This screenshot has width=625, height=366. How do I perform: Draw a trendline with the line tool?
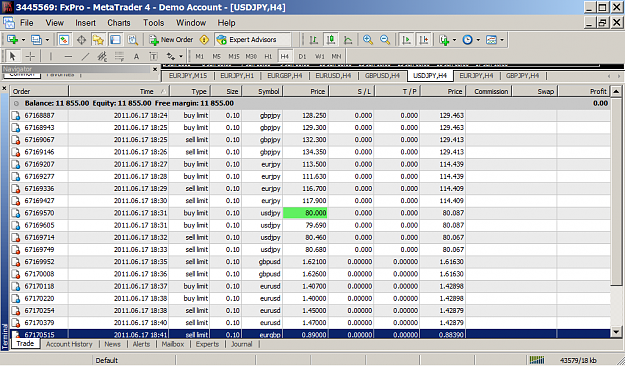[x=85, y=57]
